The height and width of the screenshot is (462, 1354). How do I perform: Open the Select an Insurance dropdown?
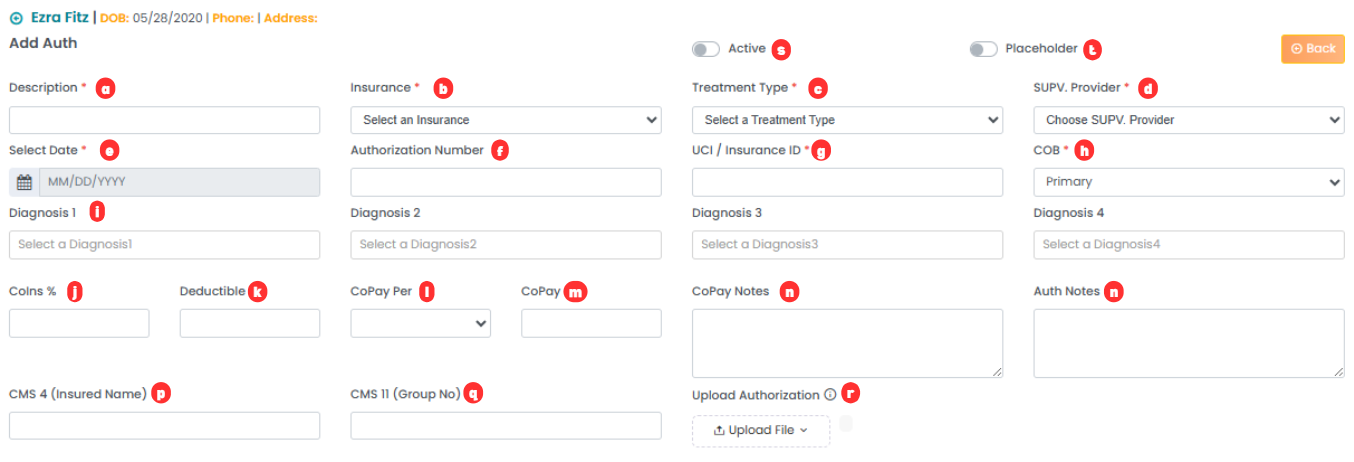coord(505,120)
